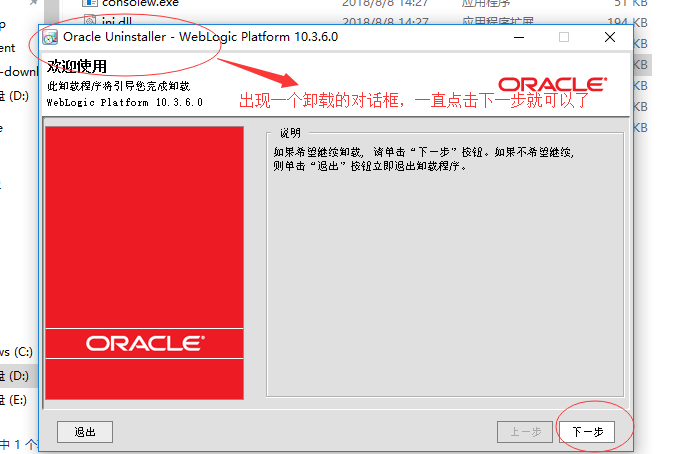Screen dimensions: 681x454
Task: Click the 2018/8/8 14:27 date of consolew.exe
Action: click(385, 3)
